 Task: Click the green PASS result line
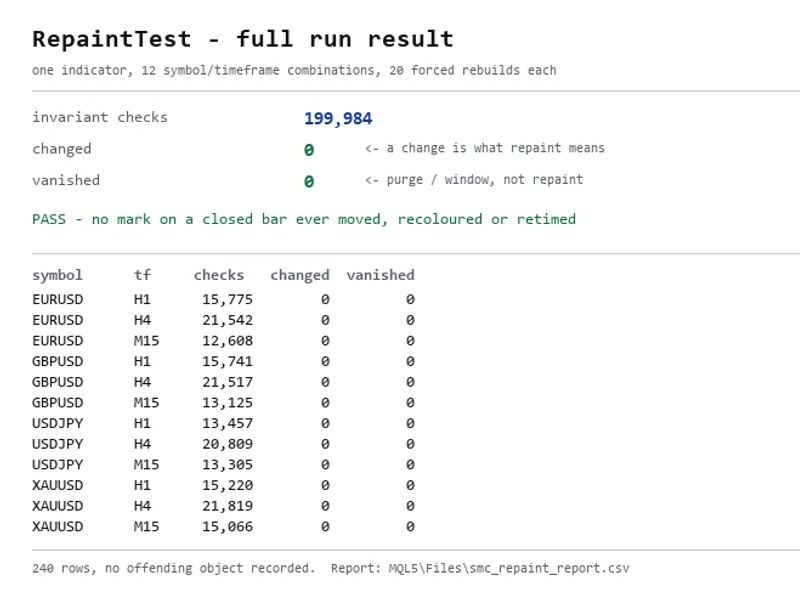pyautogui.click(x=304, y=219)
